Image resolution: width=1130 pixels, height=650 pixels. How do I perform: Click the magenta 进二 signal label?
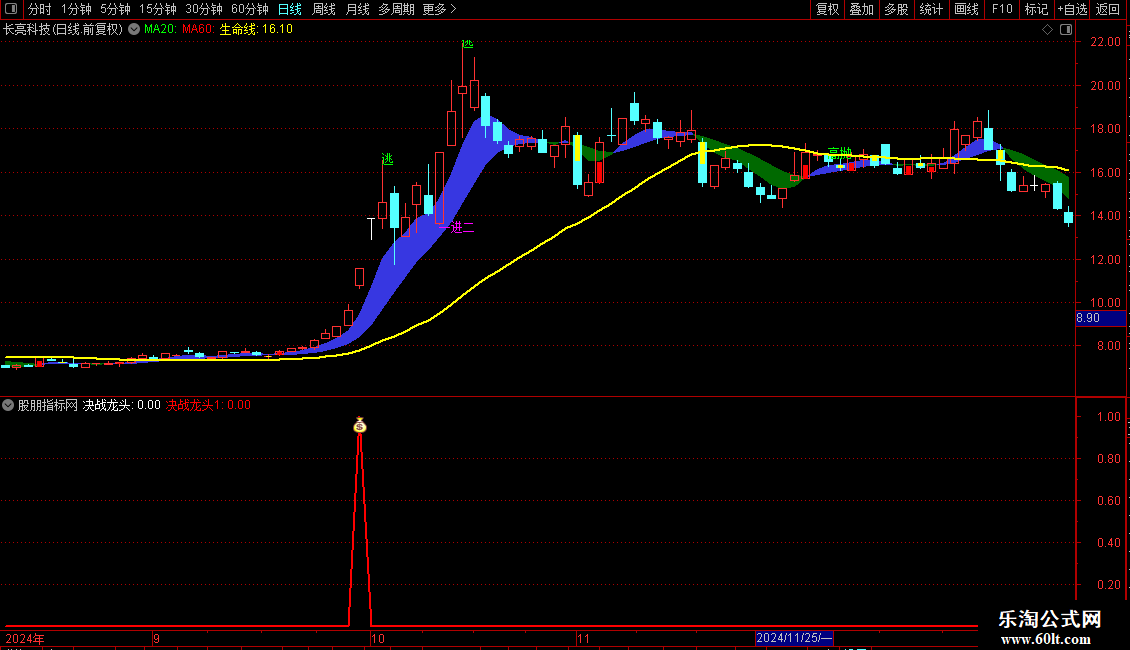coord(461,228)
